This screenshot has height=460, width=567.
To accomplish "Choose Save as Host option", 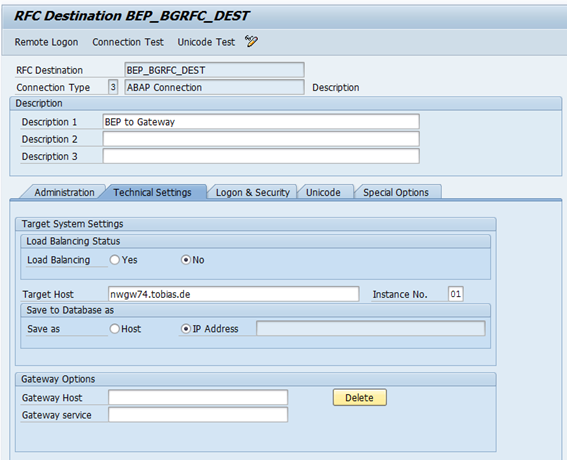I will [115, 329].
